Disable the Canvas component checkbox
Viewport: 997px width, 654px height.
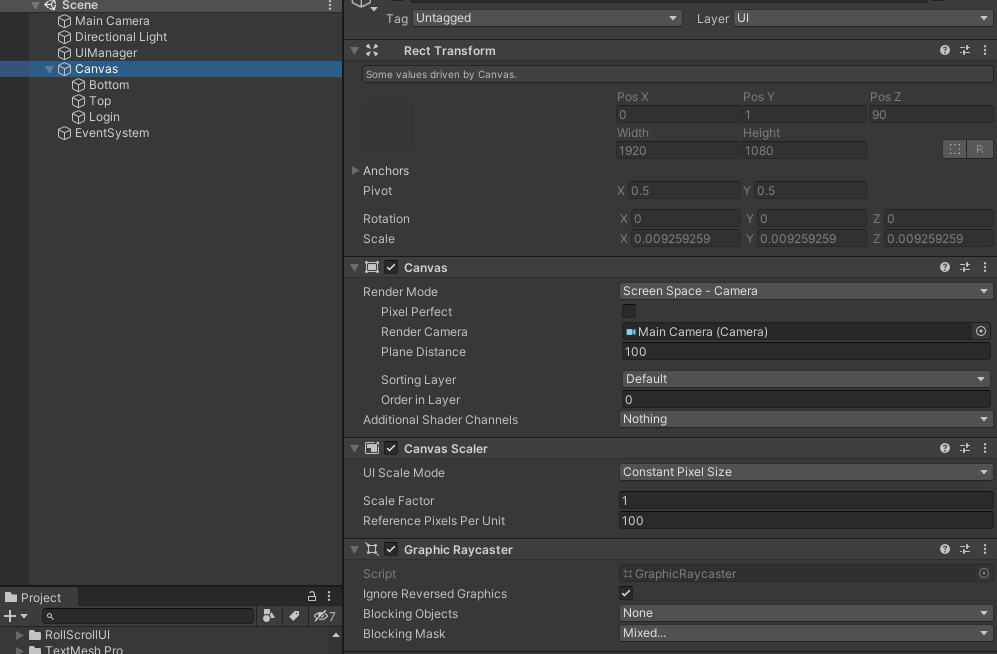391,268
